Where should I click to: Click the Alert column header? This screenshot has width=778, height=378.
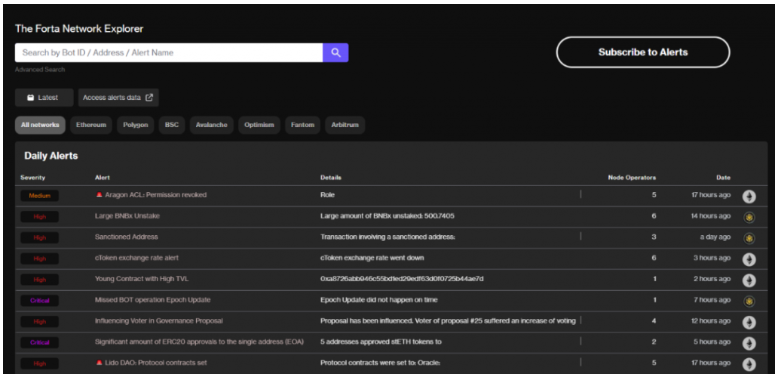click(x=102, y=178)
